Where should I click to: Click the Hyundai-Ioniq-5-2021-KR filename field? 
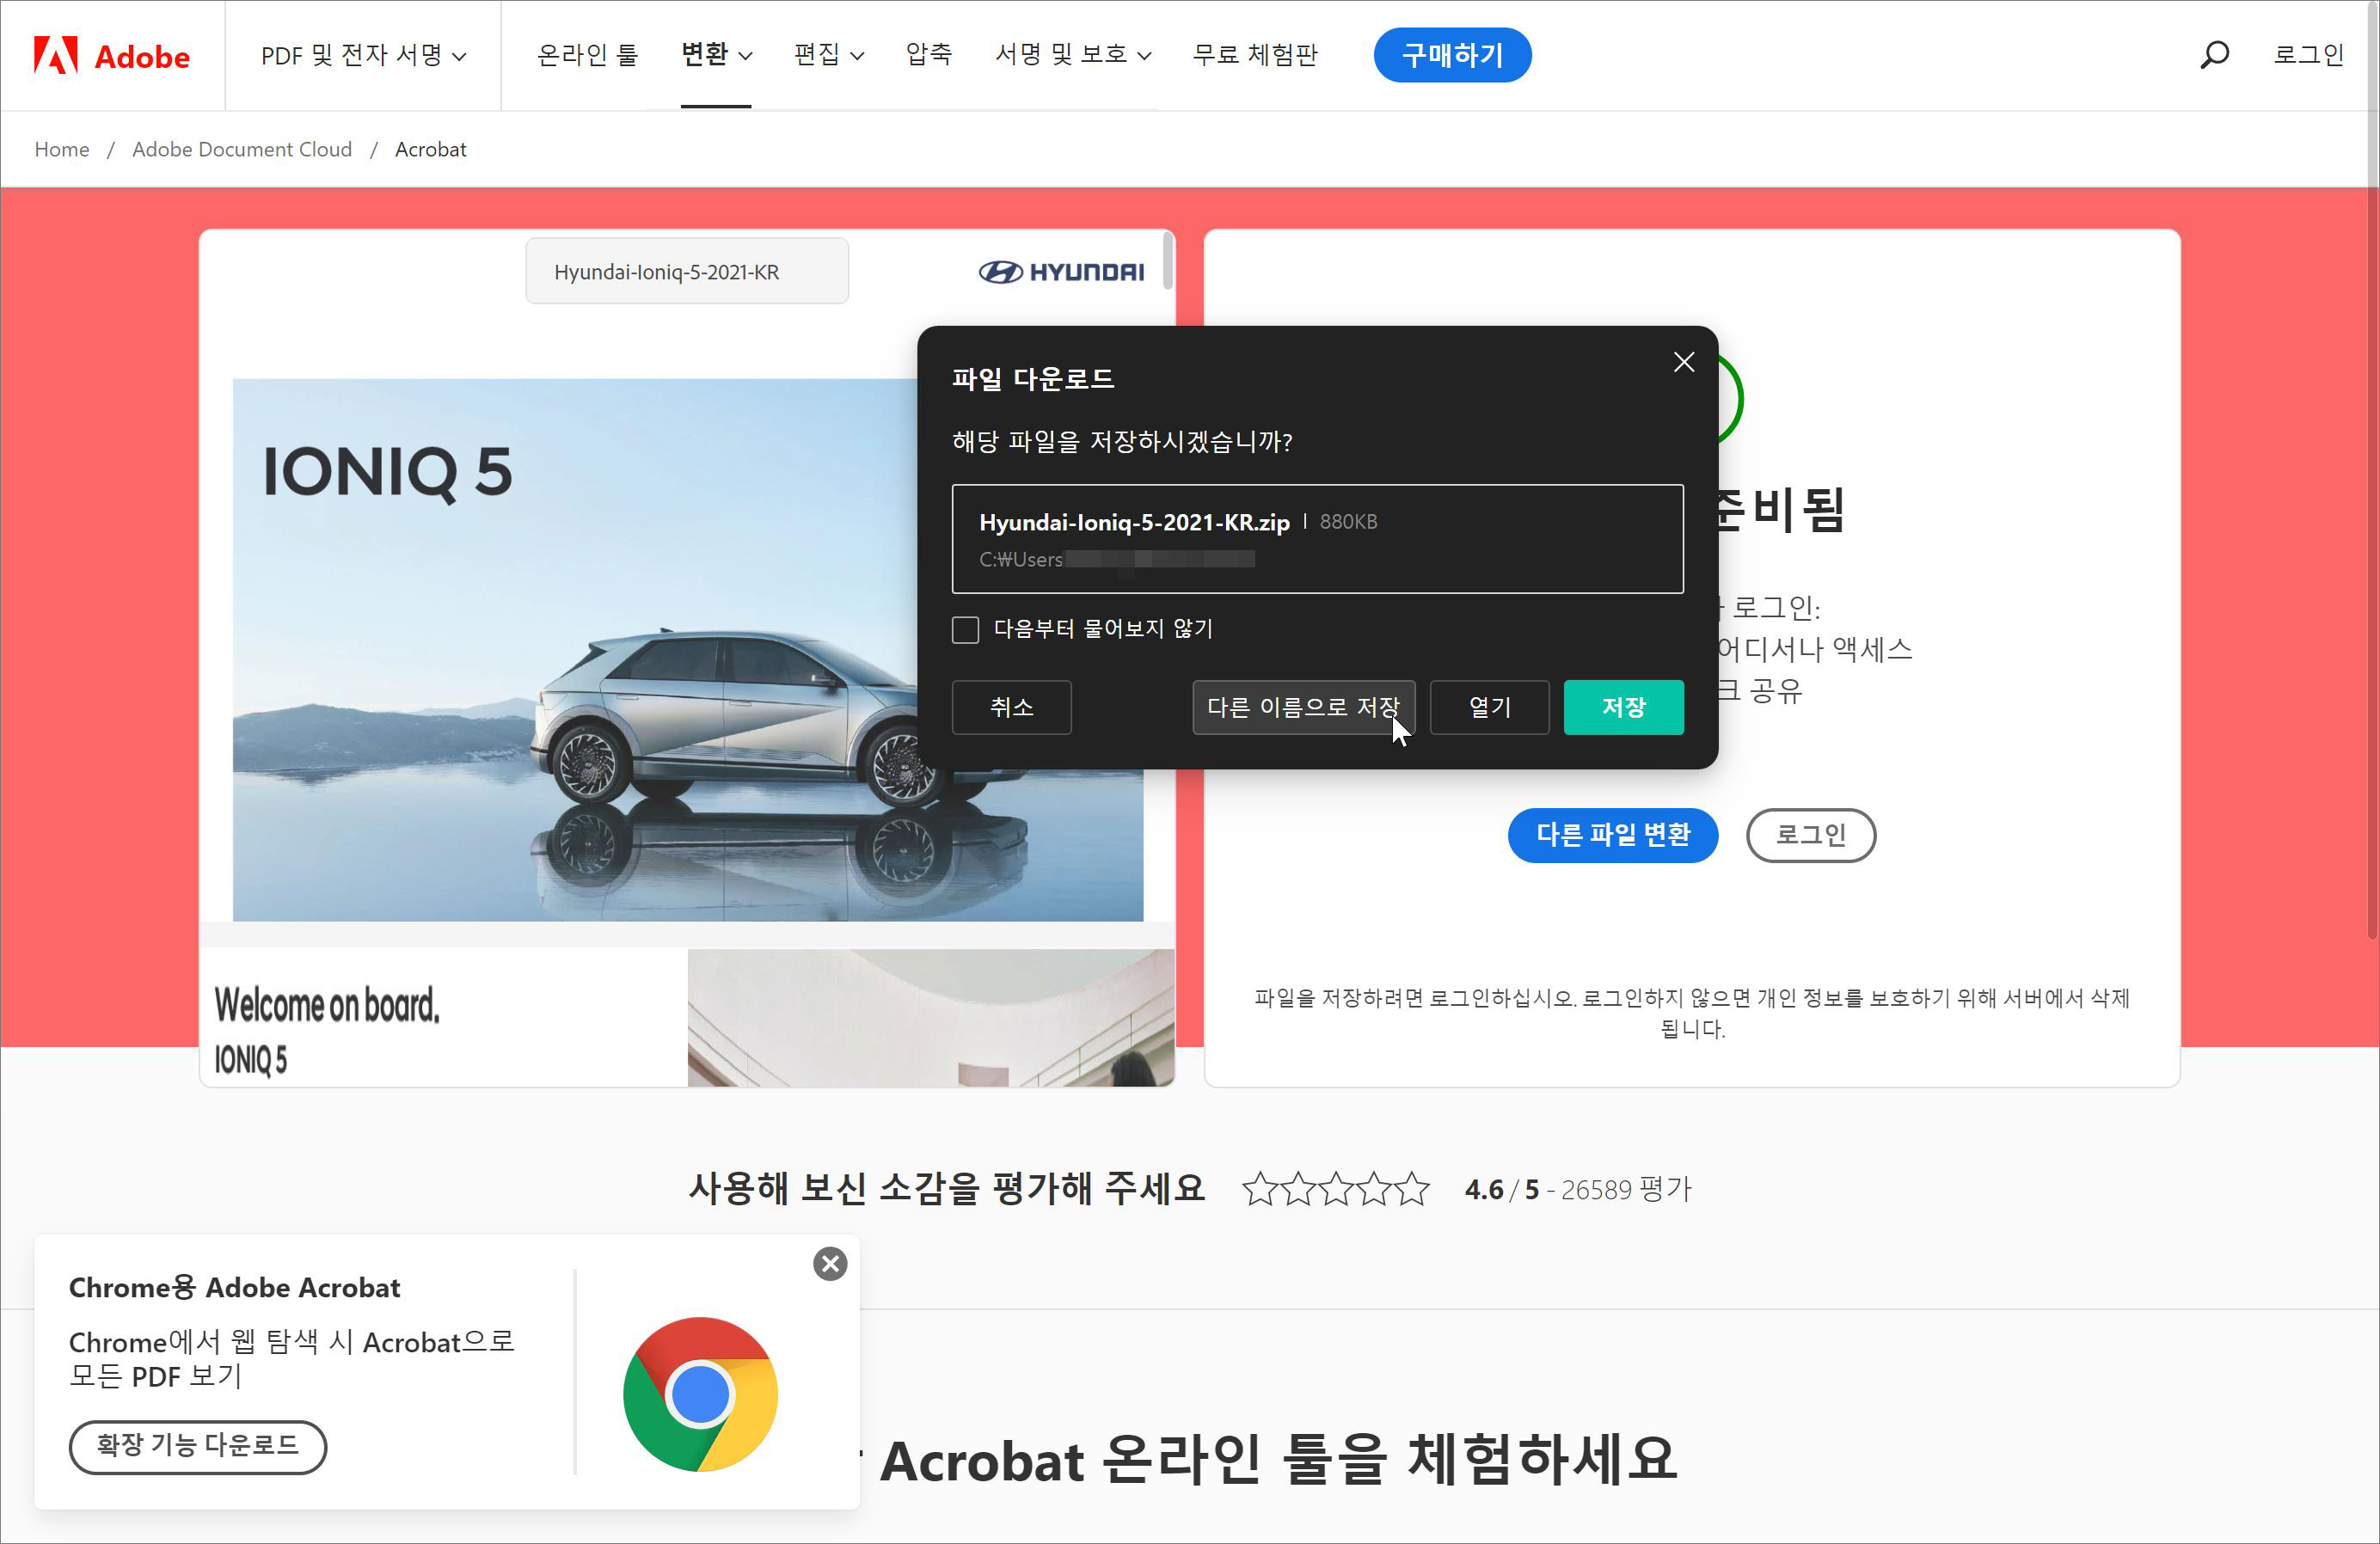[x=687, y=272]
